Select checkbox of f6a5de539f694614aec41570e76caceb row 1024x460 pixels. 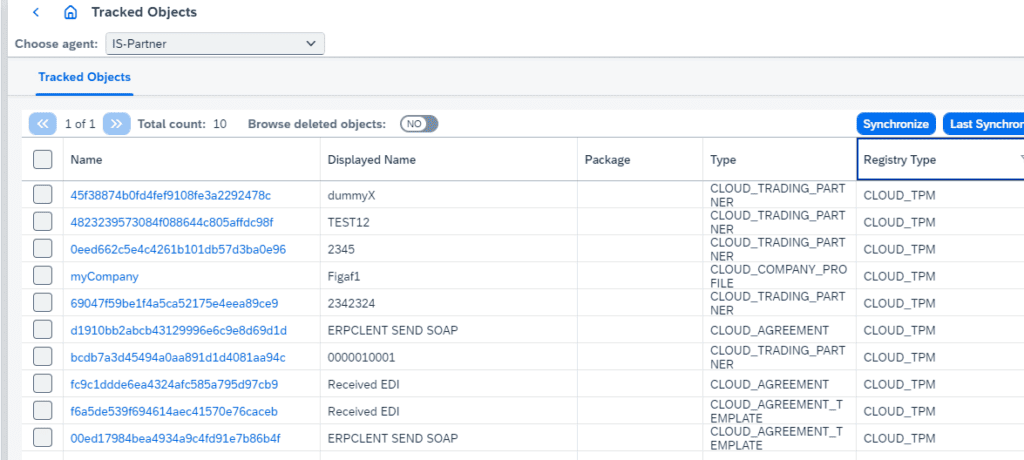(x=42, y=411)
